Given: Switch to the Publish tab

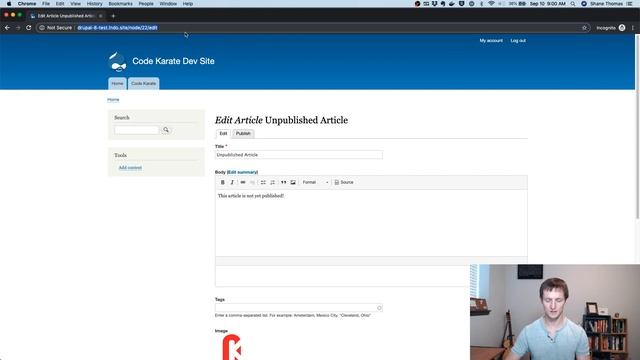Looking at the screenshot, I should tap(243, 133).
